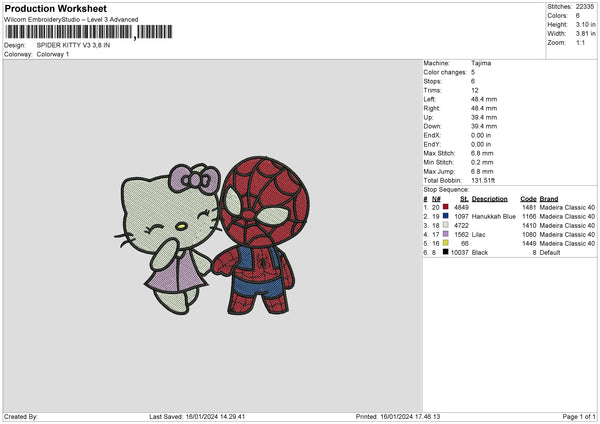Click the light grey thread swatch

445,225
